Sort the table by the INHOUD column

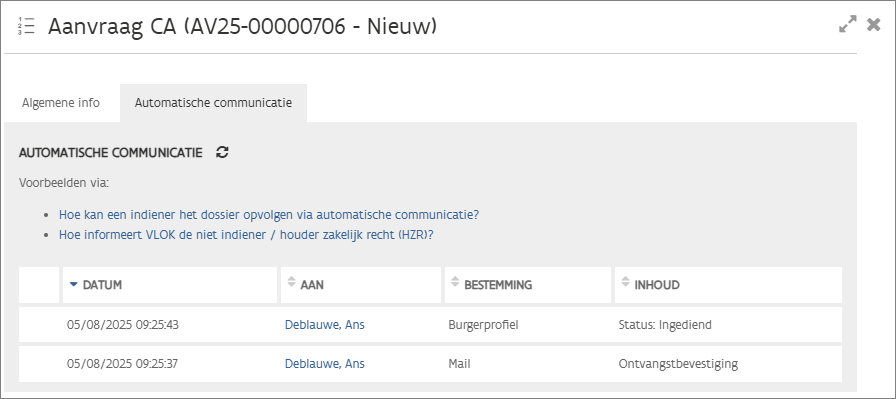tap(728, 285)
